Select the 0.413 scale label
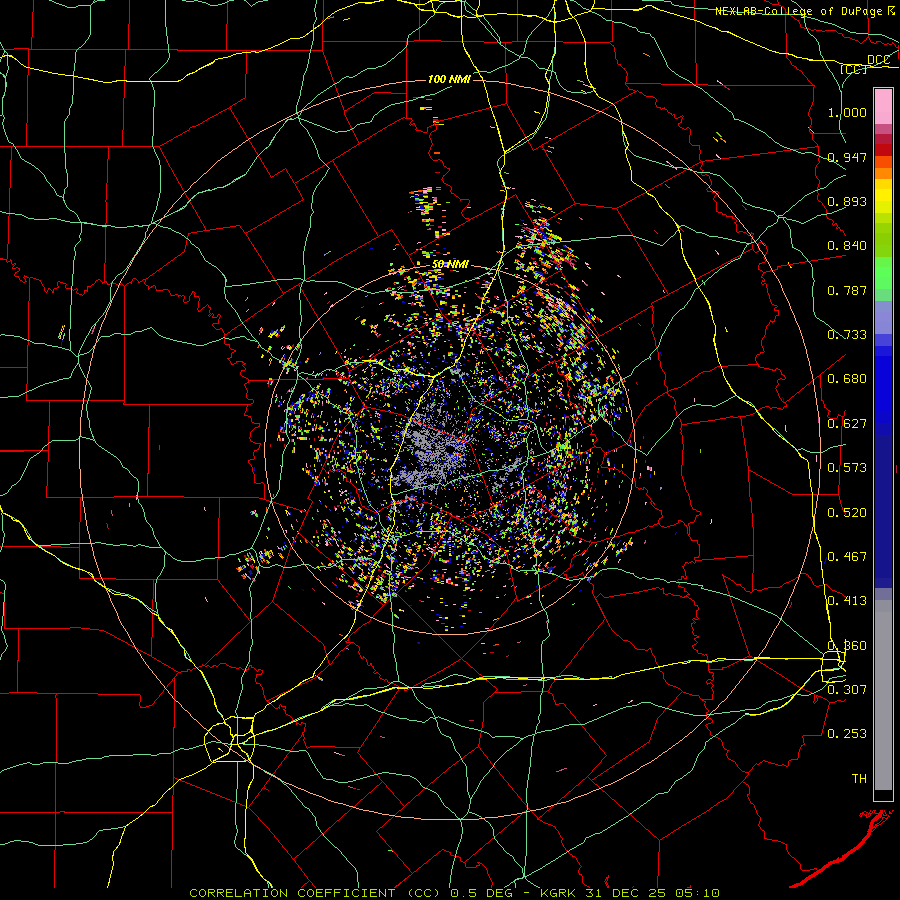Screen dimensions: 900x900 coord(847,601)
